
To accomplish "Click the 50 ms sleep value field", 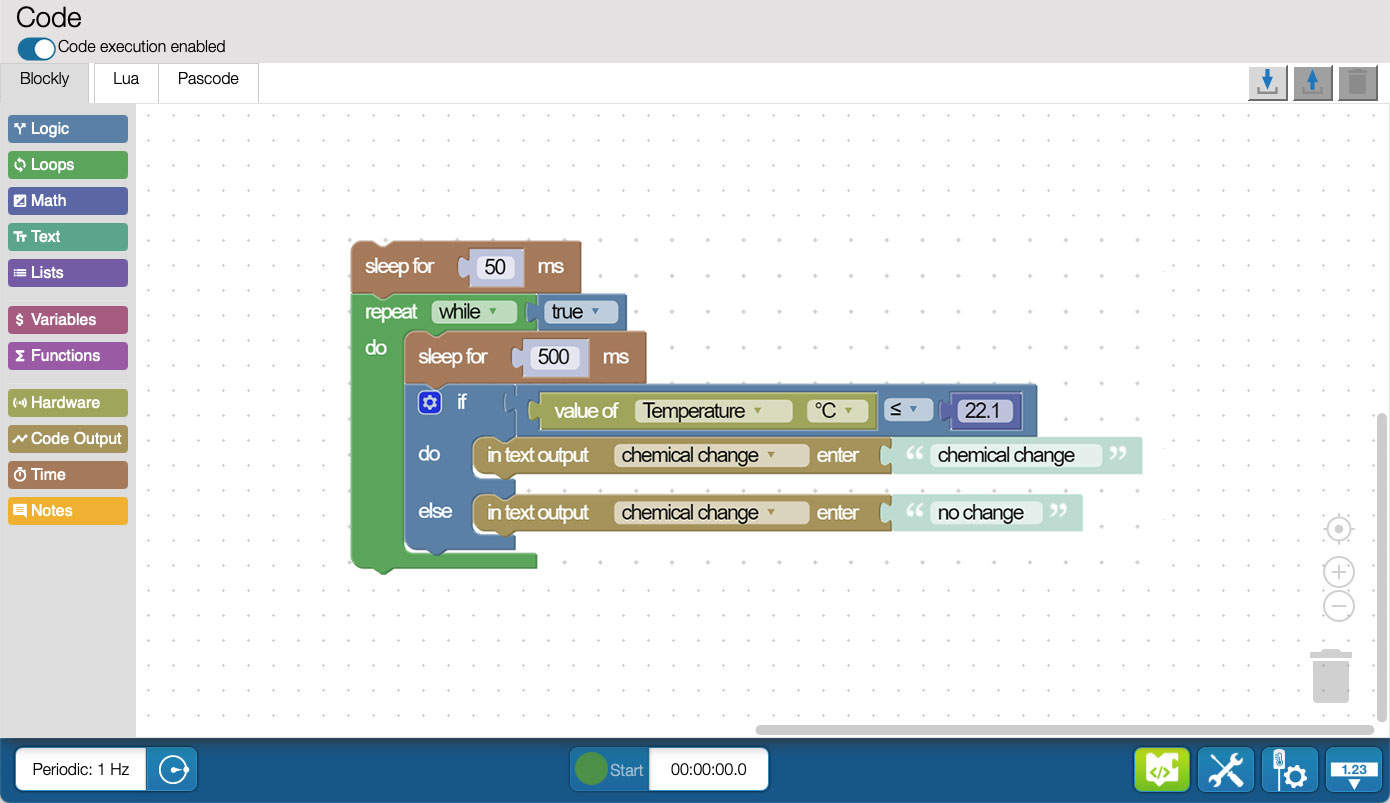I will coord(495,267).
